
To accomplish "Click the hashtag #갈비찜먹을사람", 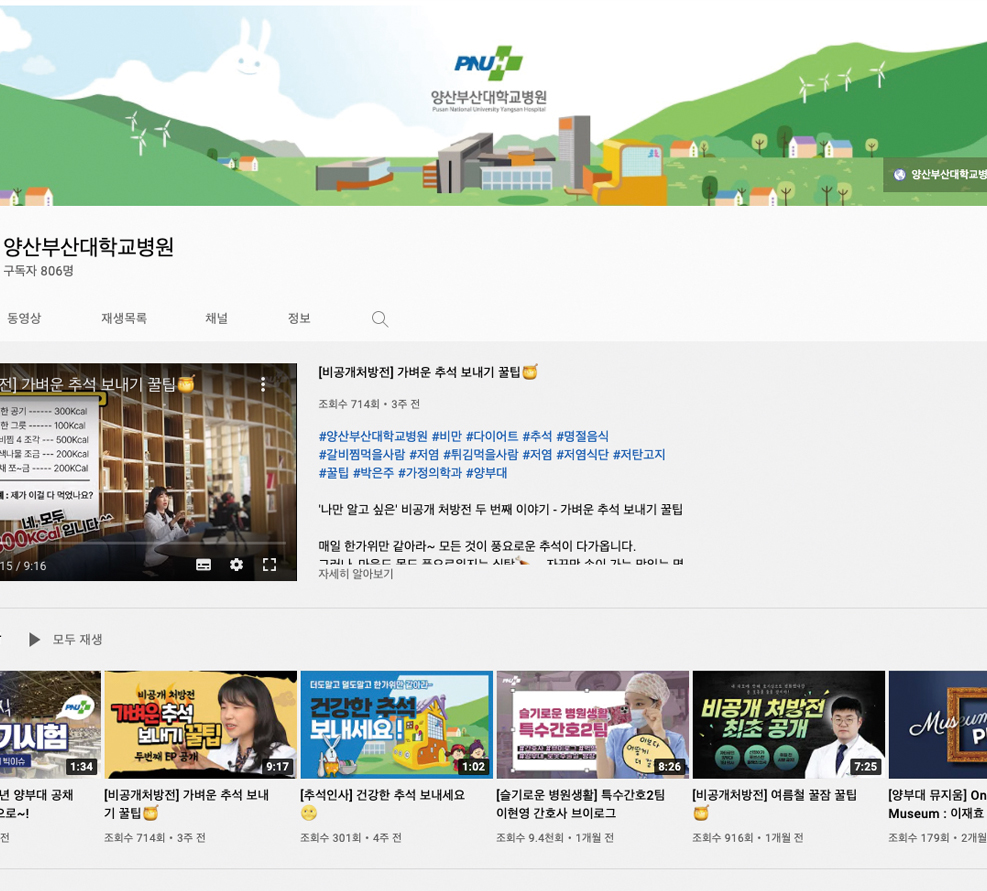I will [x=362, y=455].
